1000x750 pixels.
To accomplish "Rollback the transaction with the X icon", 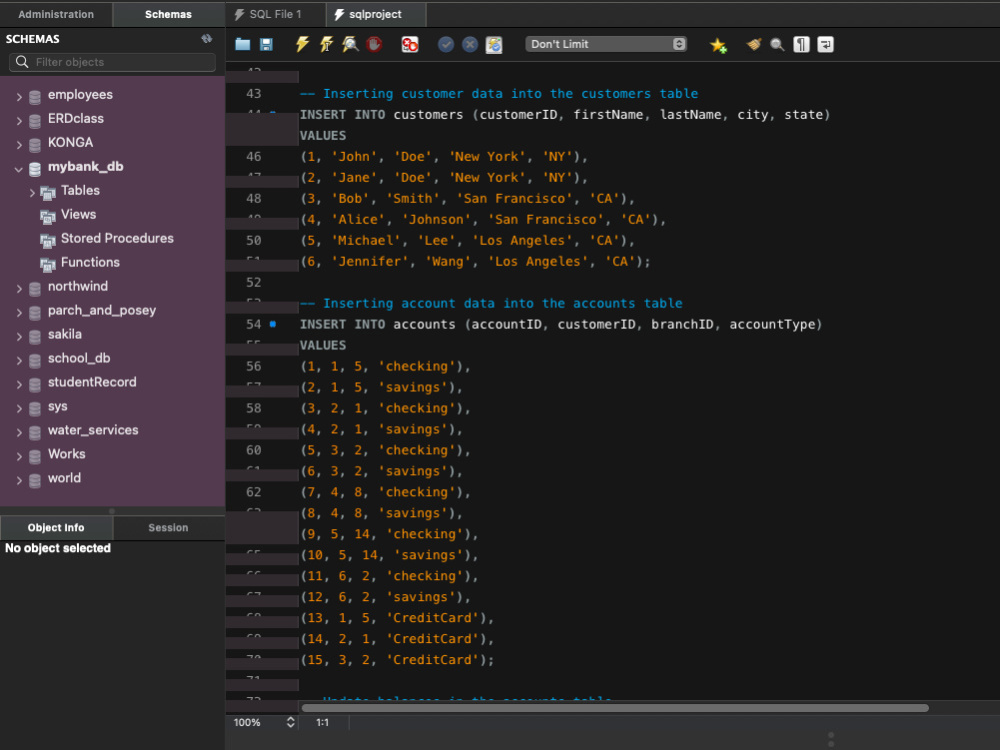I will click(x=470, y=44).
